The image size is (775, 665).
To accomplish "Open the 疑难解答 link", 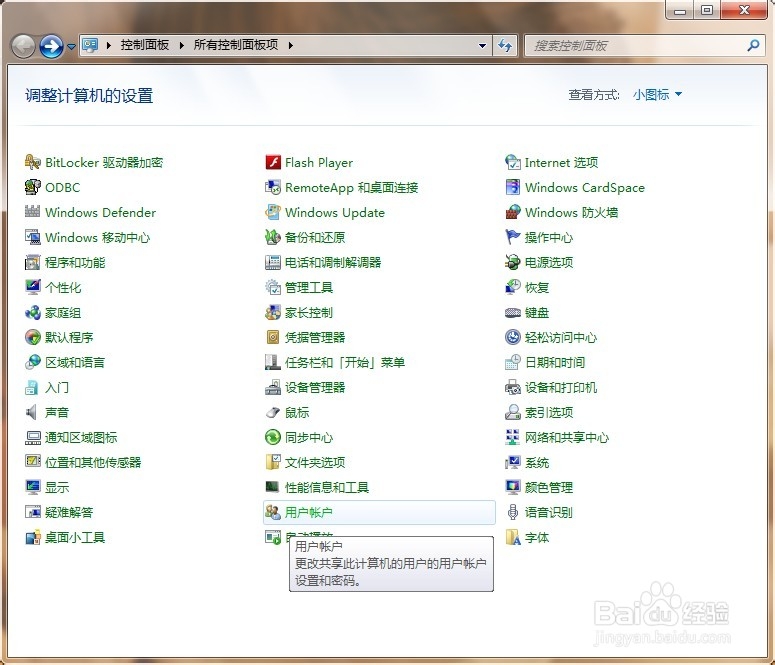I will 69,512.
